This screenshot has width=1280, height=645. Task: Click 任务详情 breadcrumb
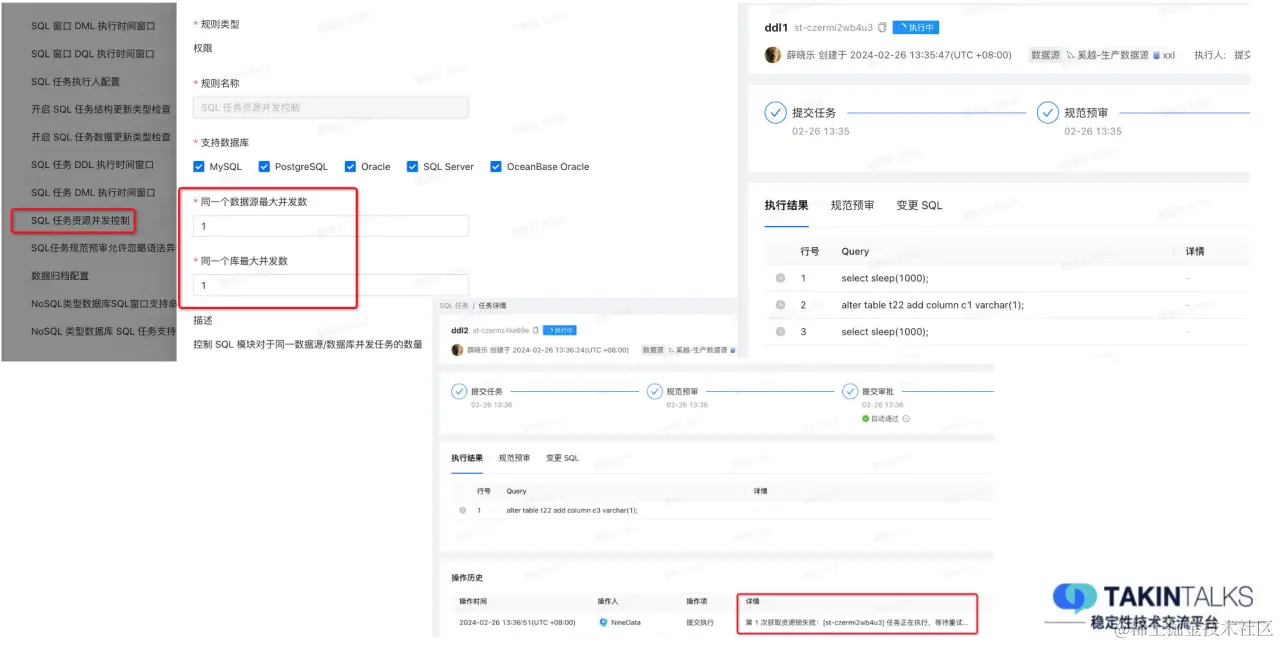point(493,305)
